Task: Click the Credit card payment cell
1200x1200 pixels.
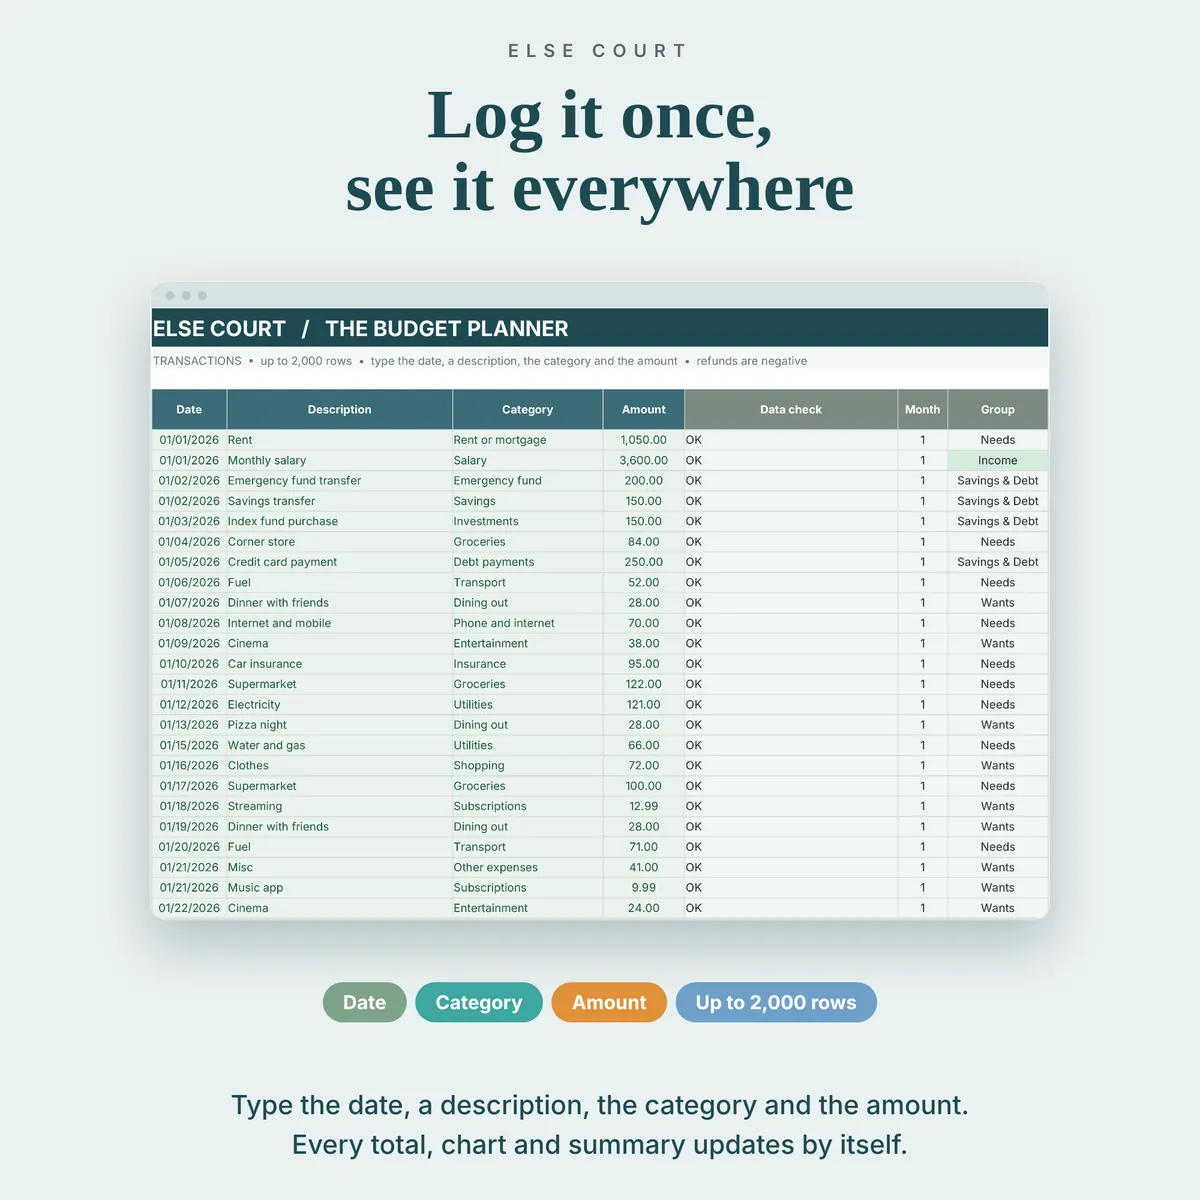Action: coord(340,562)
